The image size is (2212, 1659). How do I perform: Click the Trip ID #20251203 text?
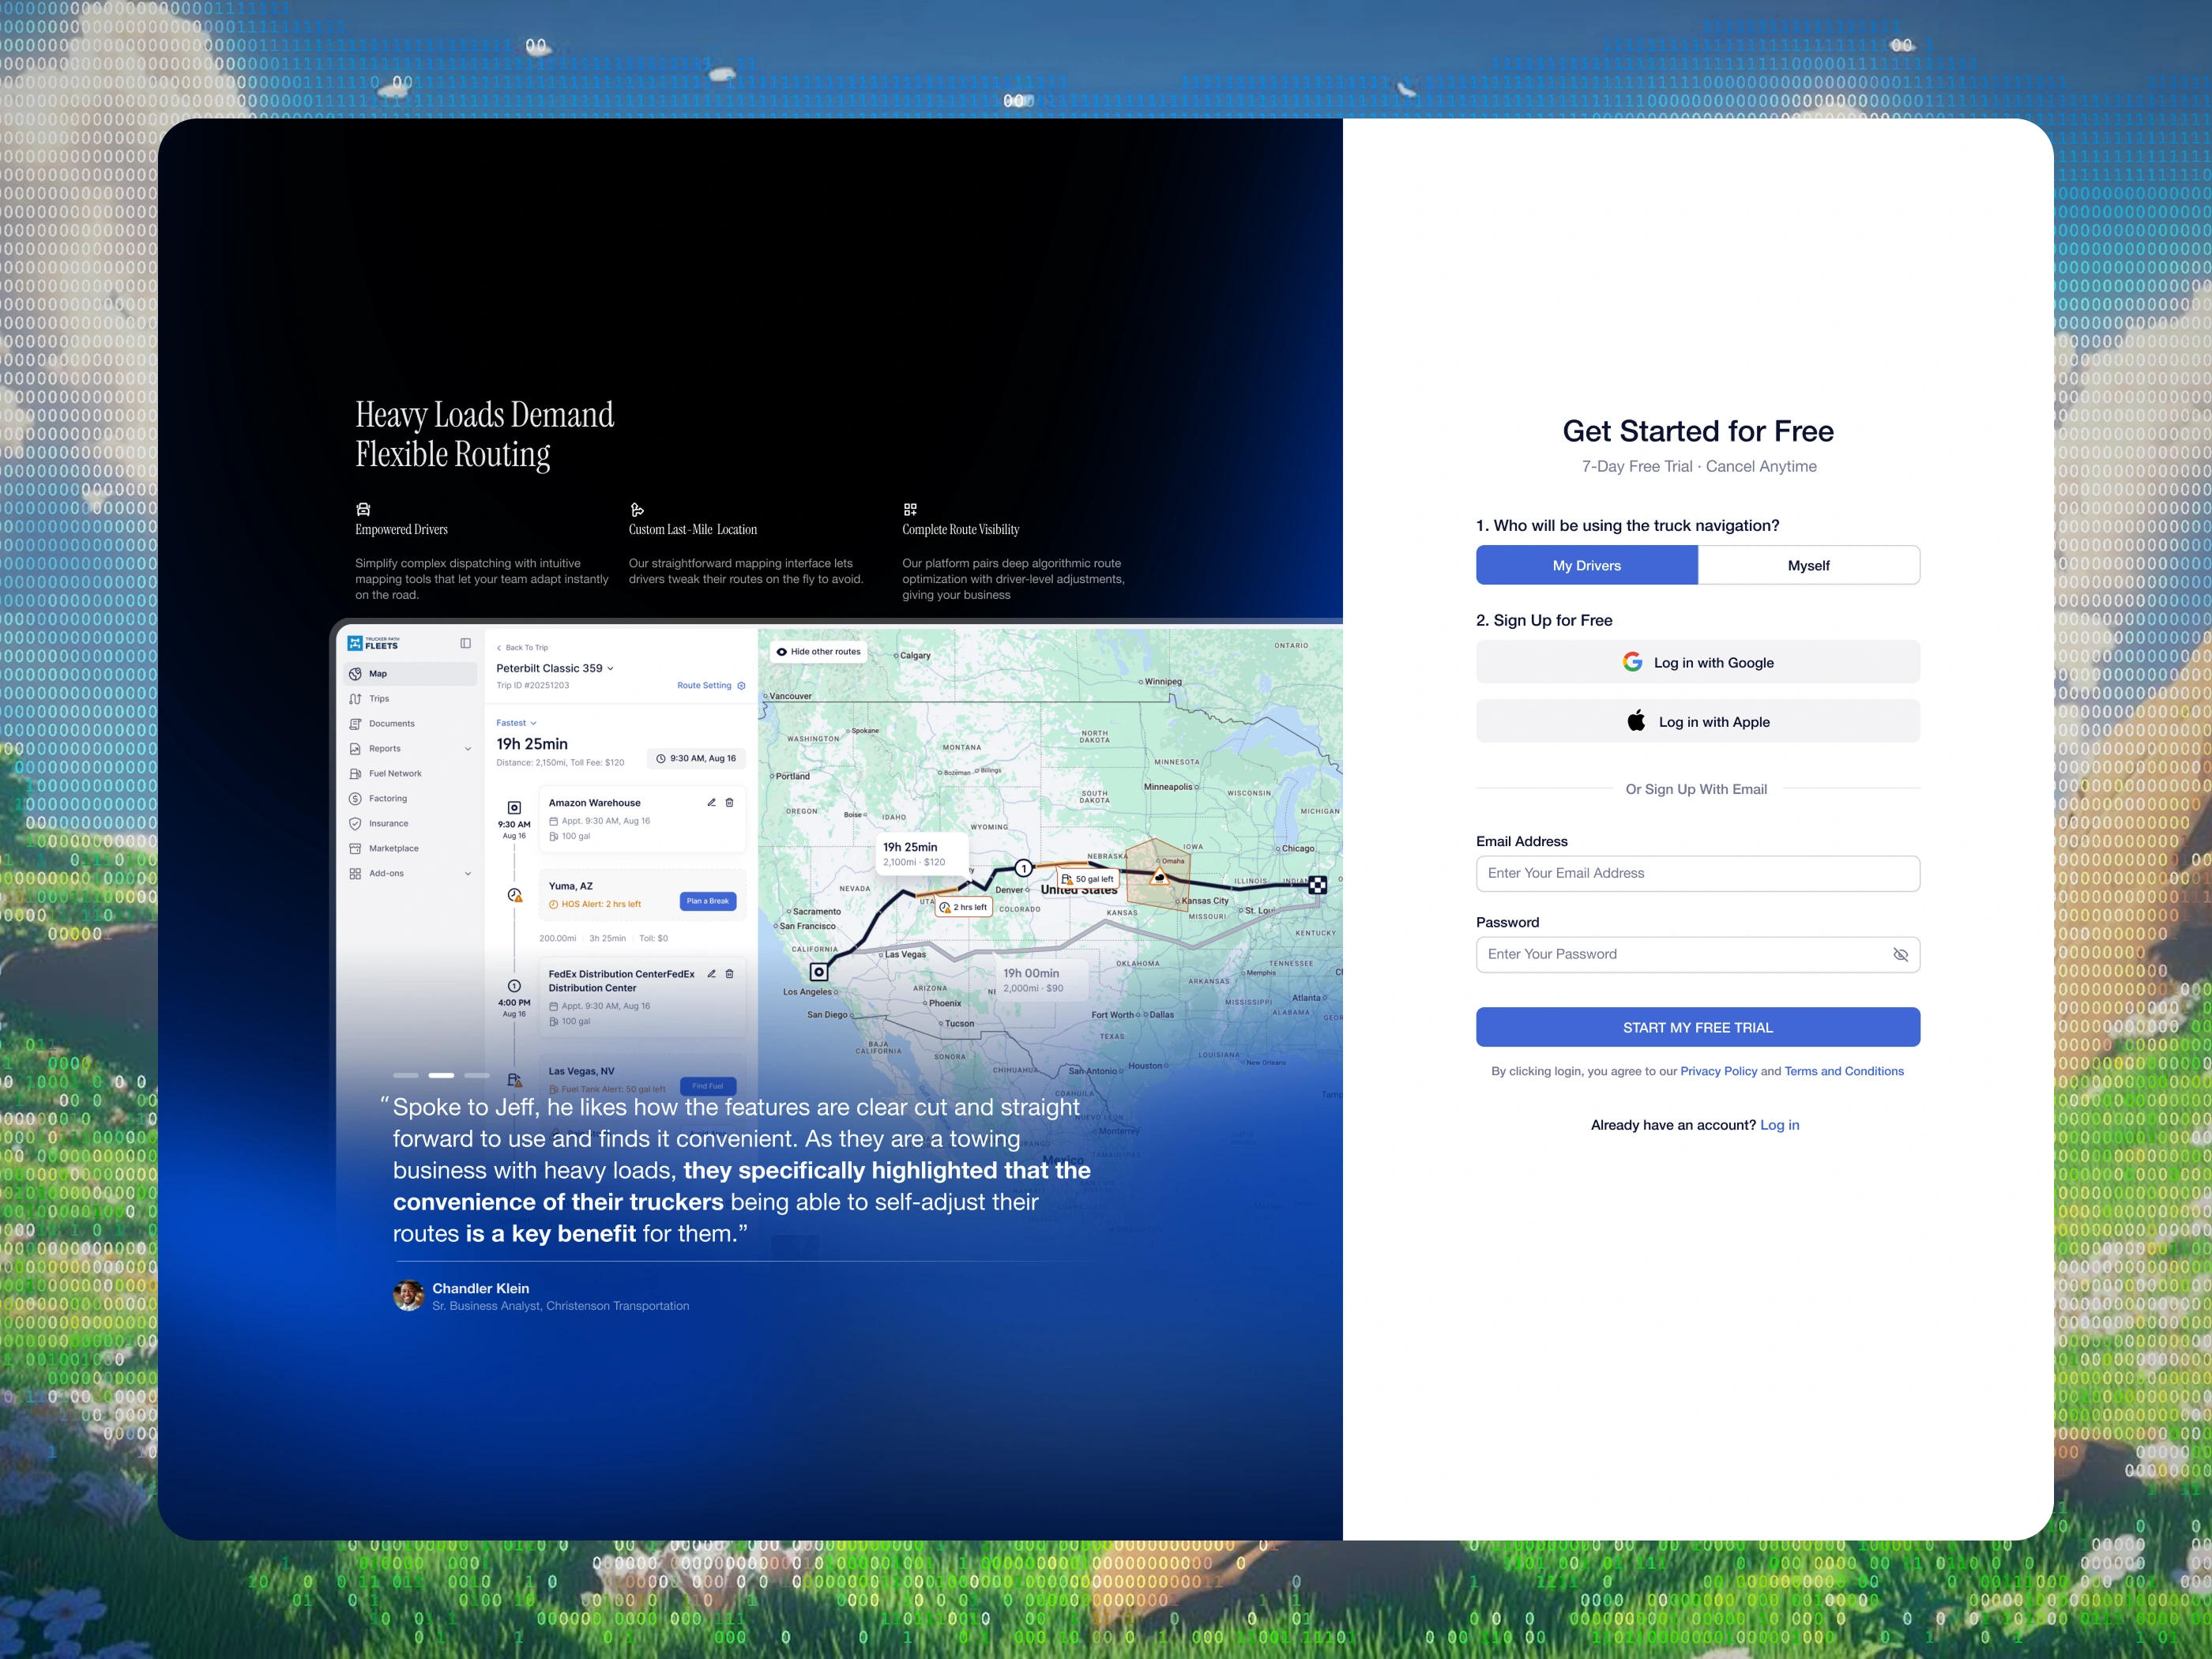533,686
